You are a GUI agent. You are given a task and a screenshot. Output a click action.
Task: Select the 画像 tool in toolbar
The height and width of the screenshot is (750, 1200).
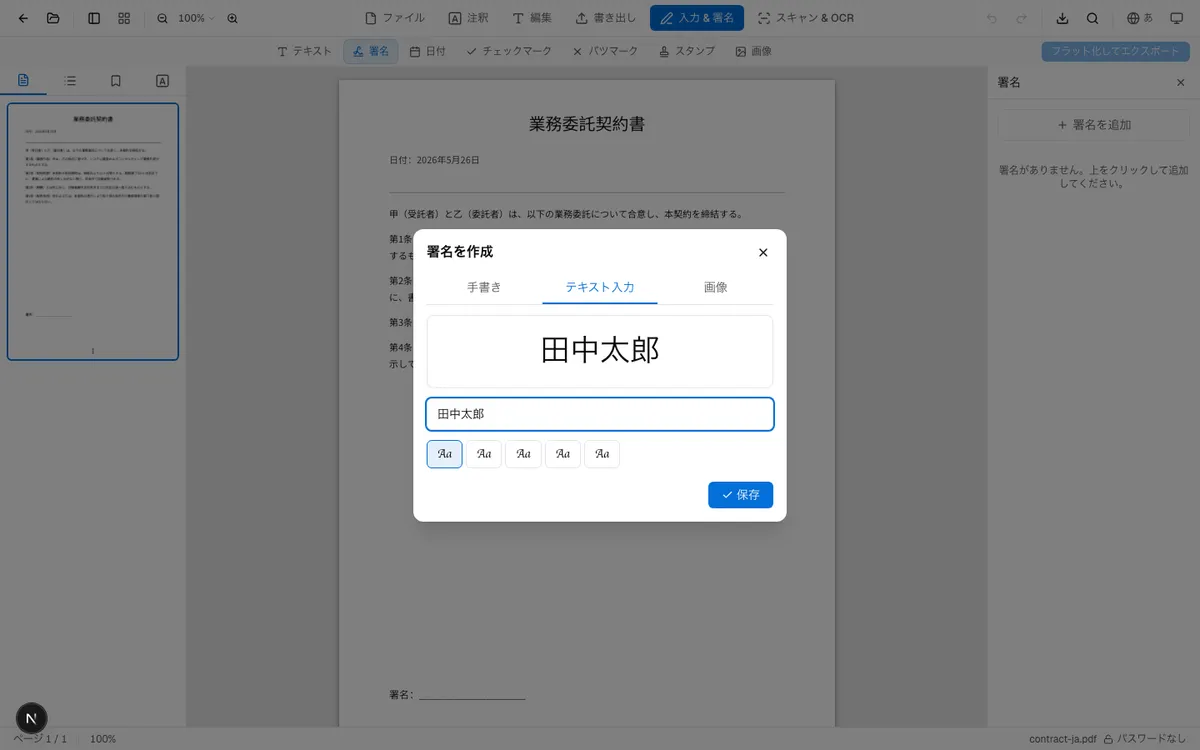pyautogui.click(x=754, y=51)
